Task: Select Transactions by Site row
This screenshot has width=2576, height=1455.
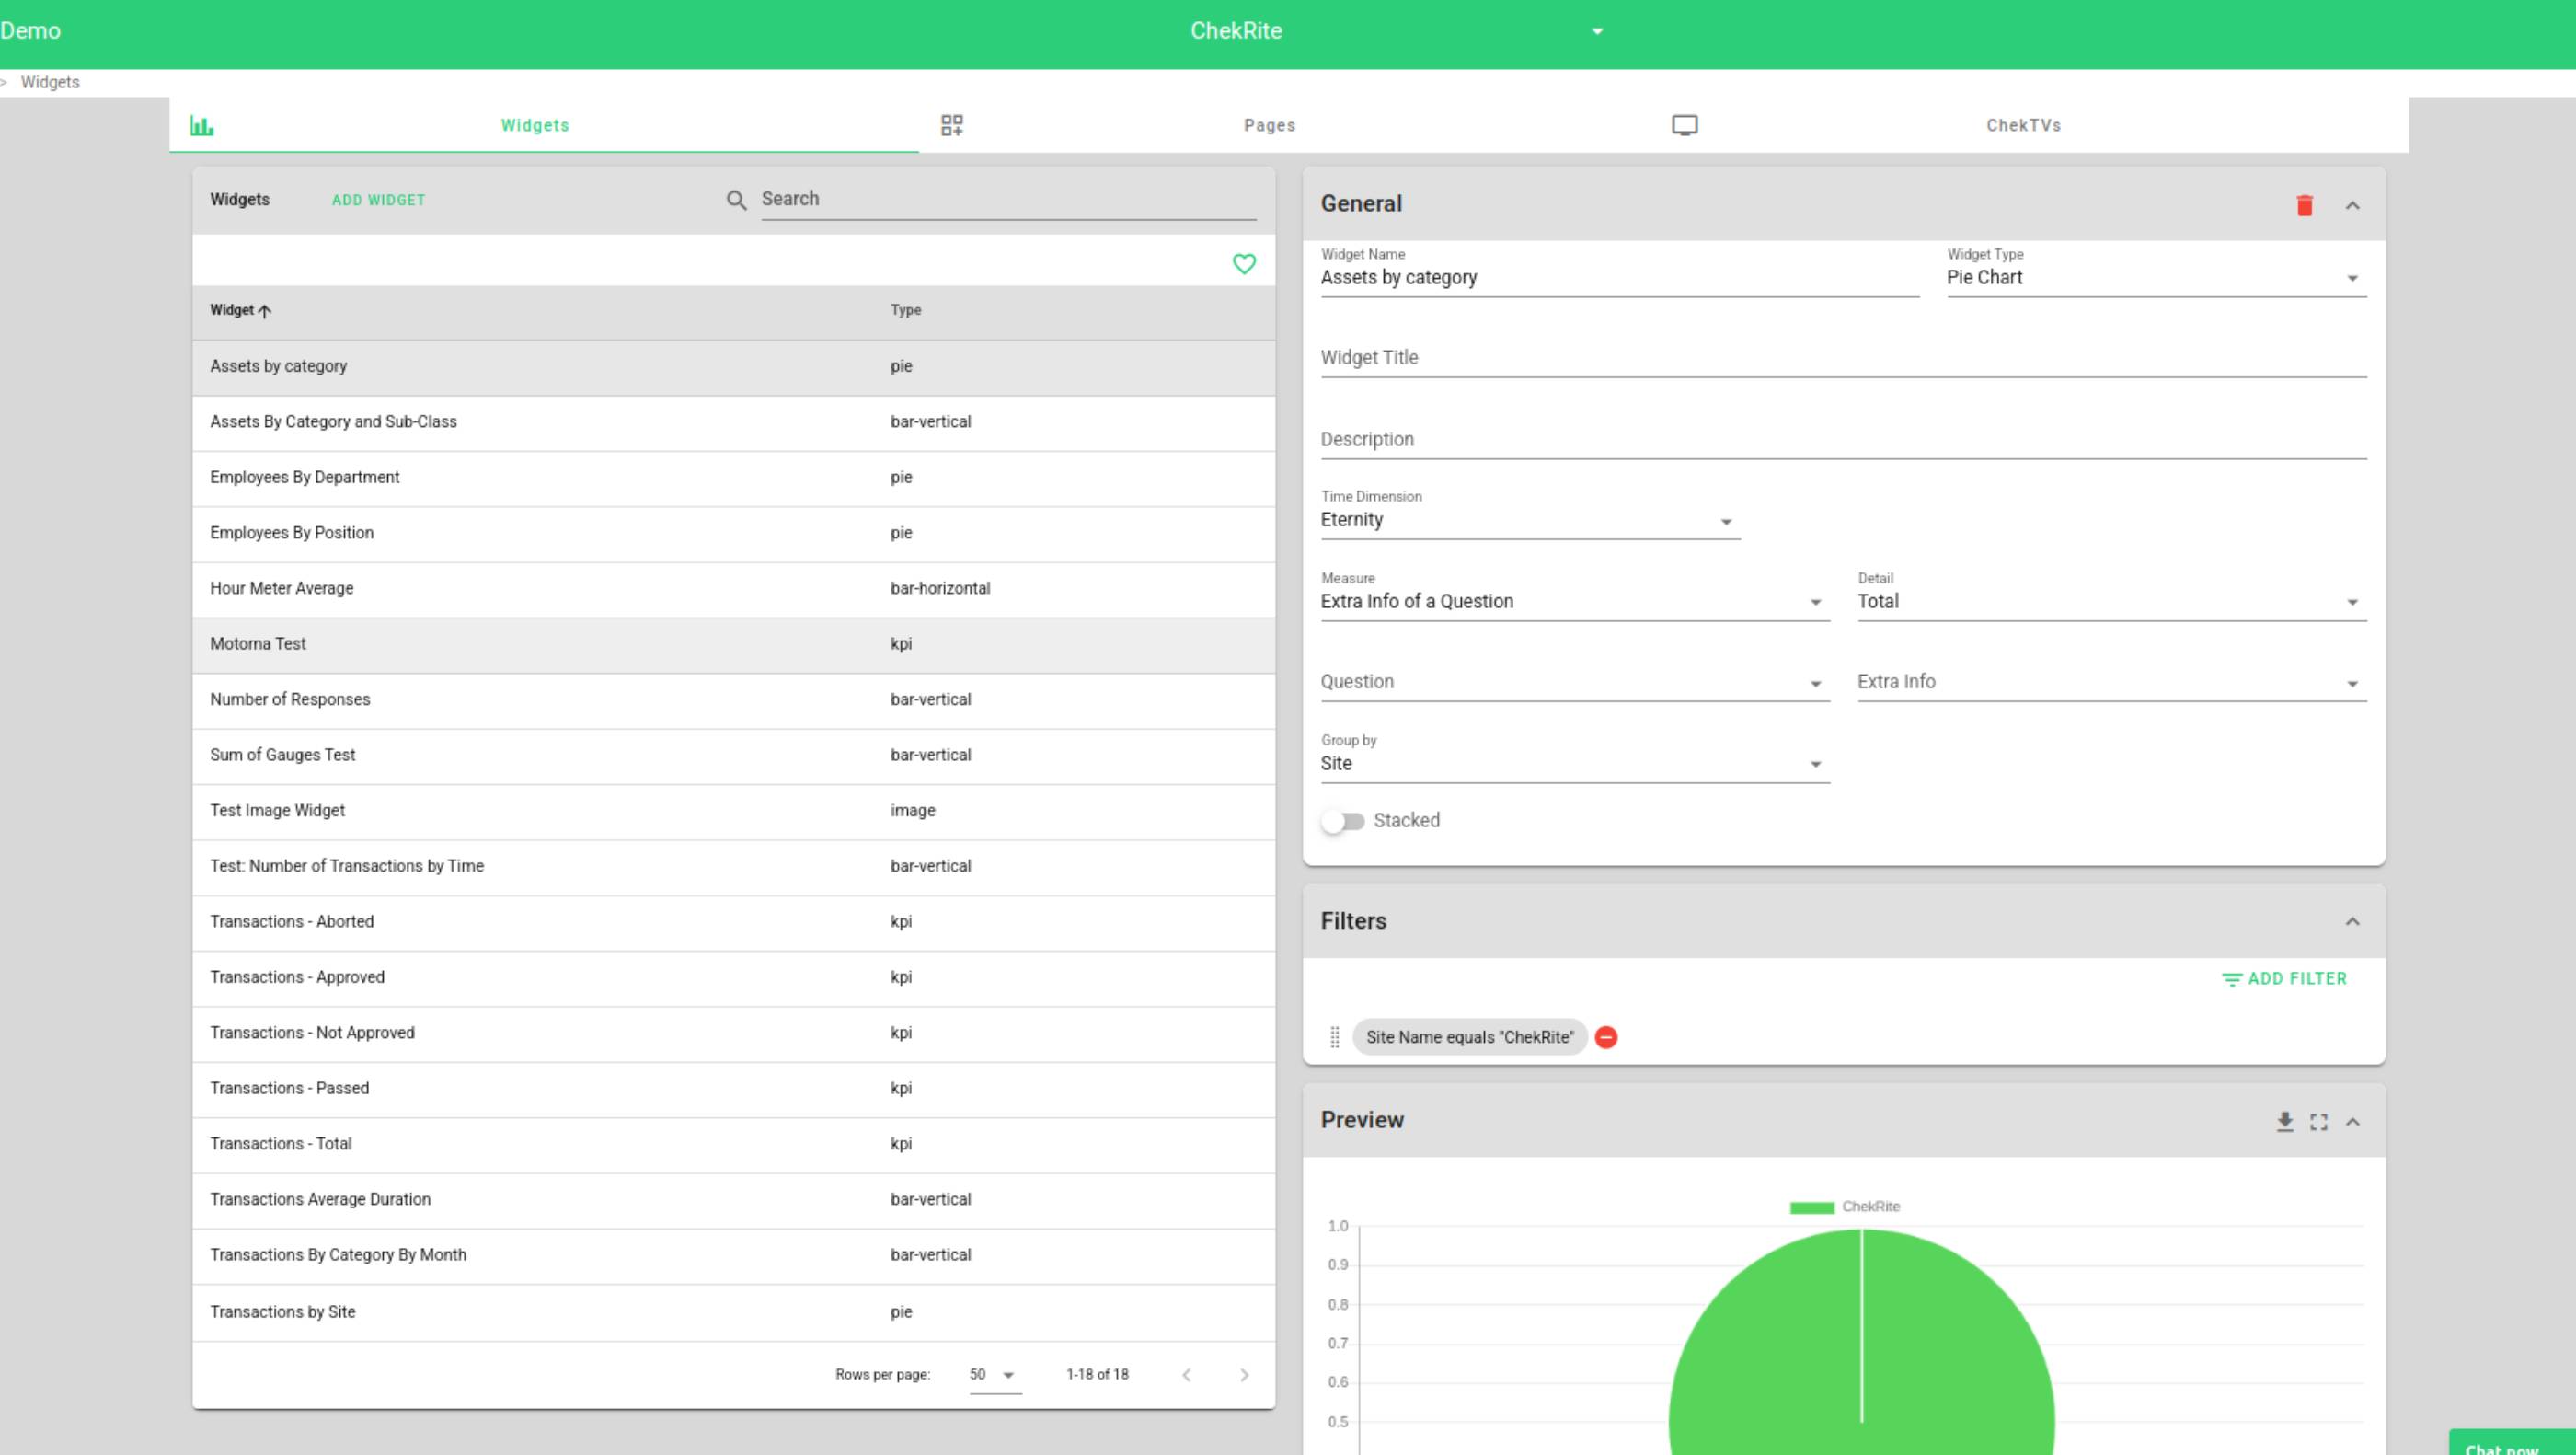Action: click(x=733, y=1312)
